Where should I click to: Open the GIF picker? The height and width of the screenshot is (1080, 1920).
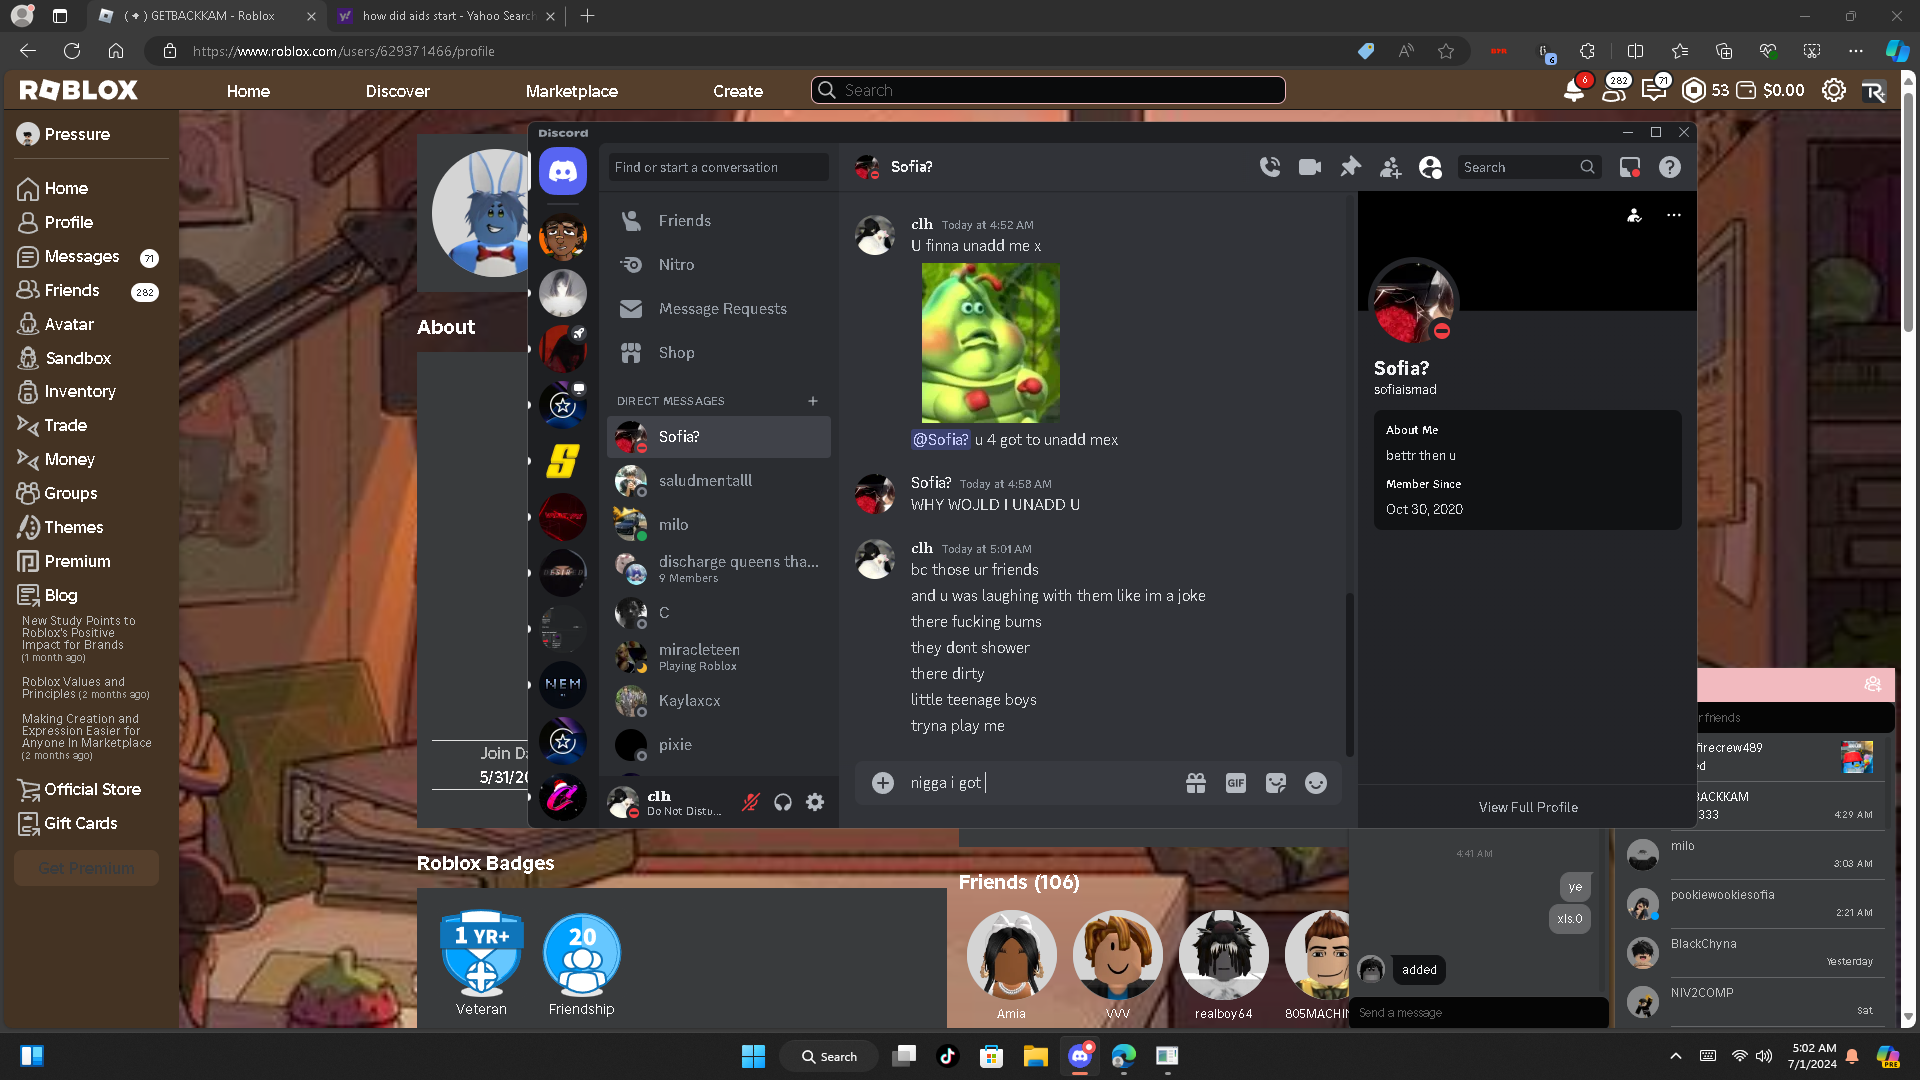[x=1236, y=783]
